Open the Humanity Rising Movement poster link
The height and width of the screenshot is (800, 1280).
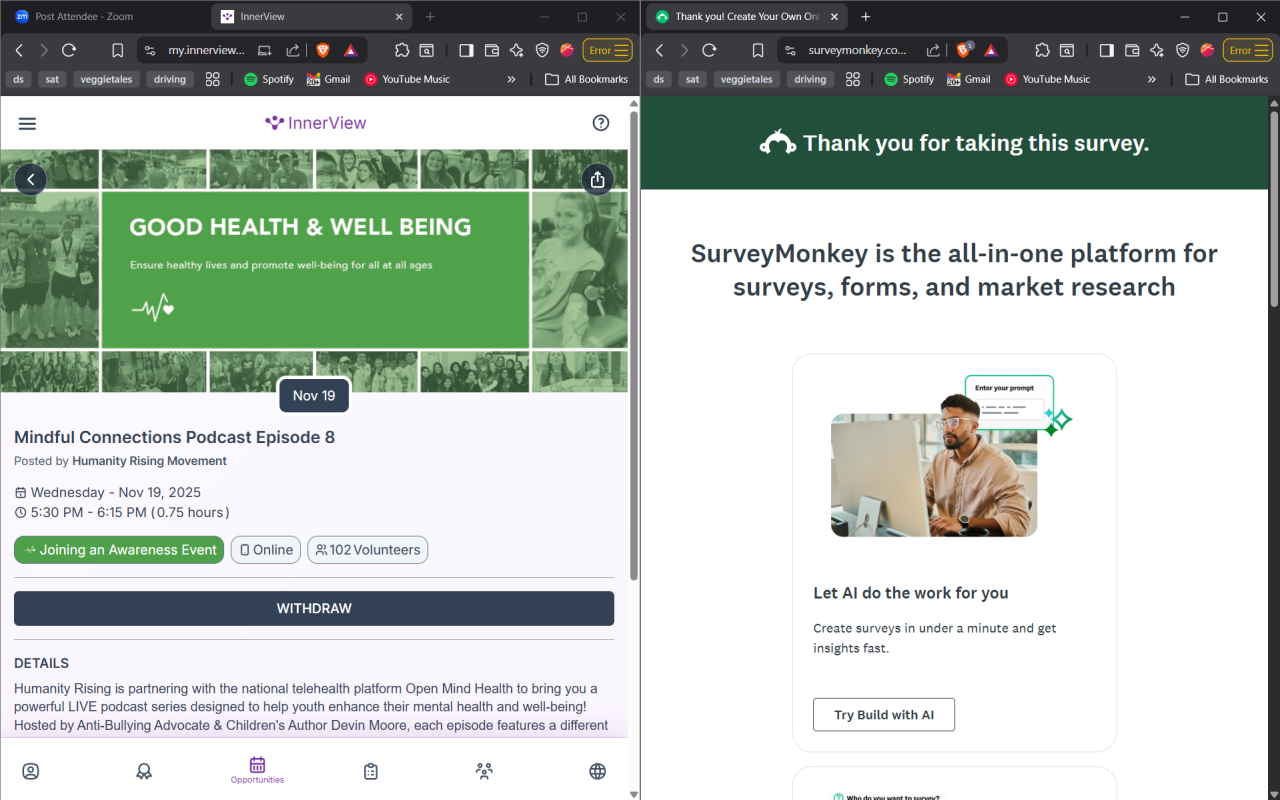(x=149, y=461)
